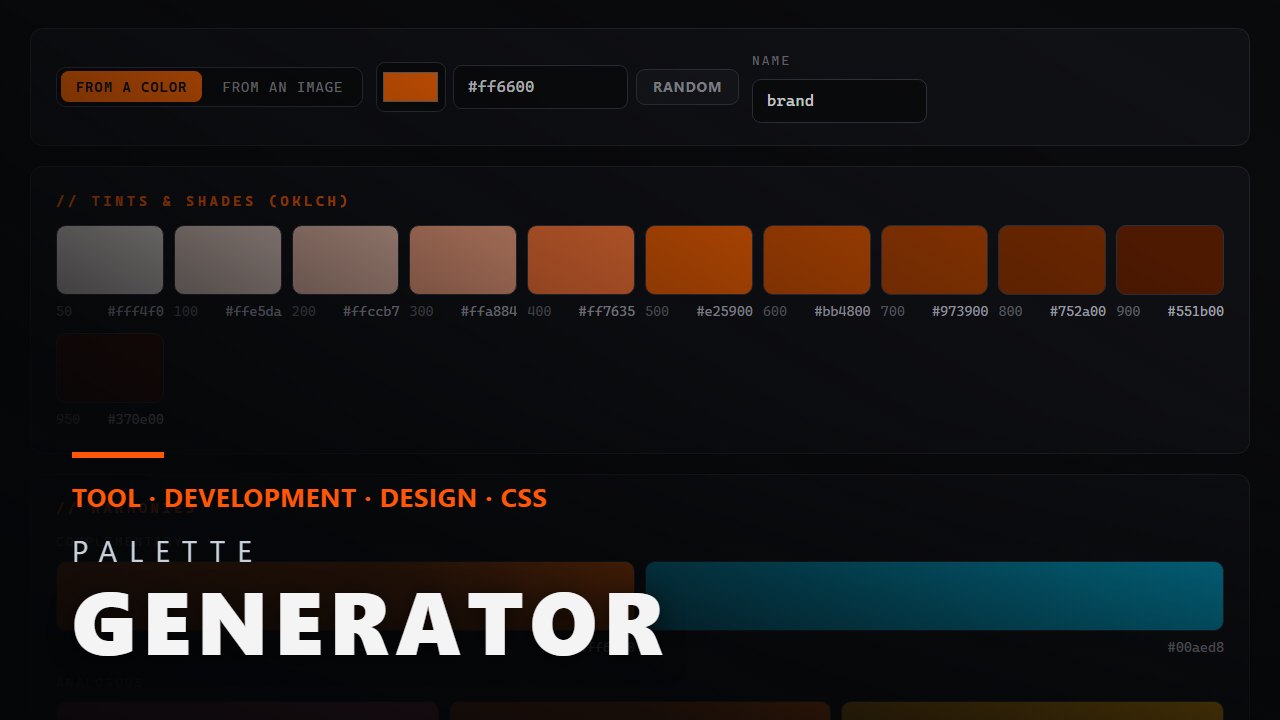Click the #551b00 hex label
This screenshot has height=720, width=1280.
tap(1195, 311)
